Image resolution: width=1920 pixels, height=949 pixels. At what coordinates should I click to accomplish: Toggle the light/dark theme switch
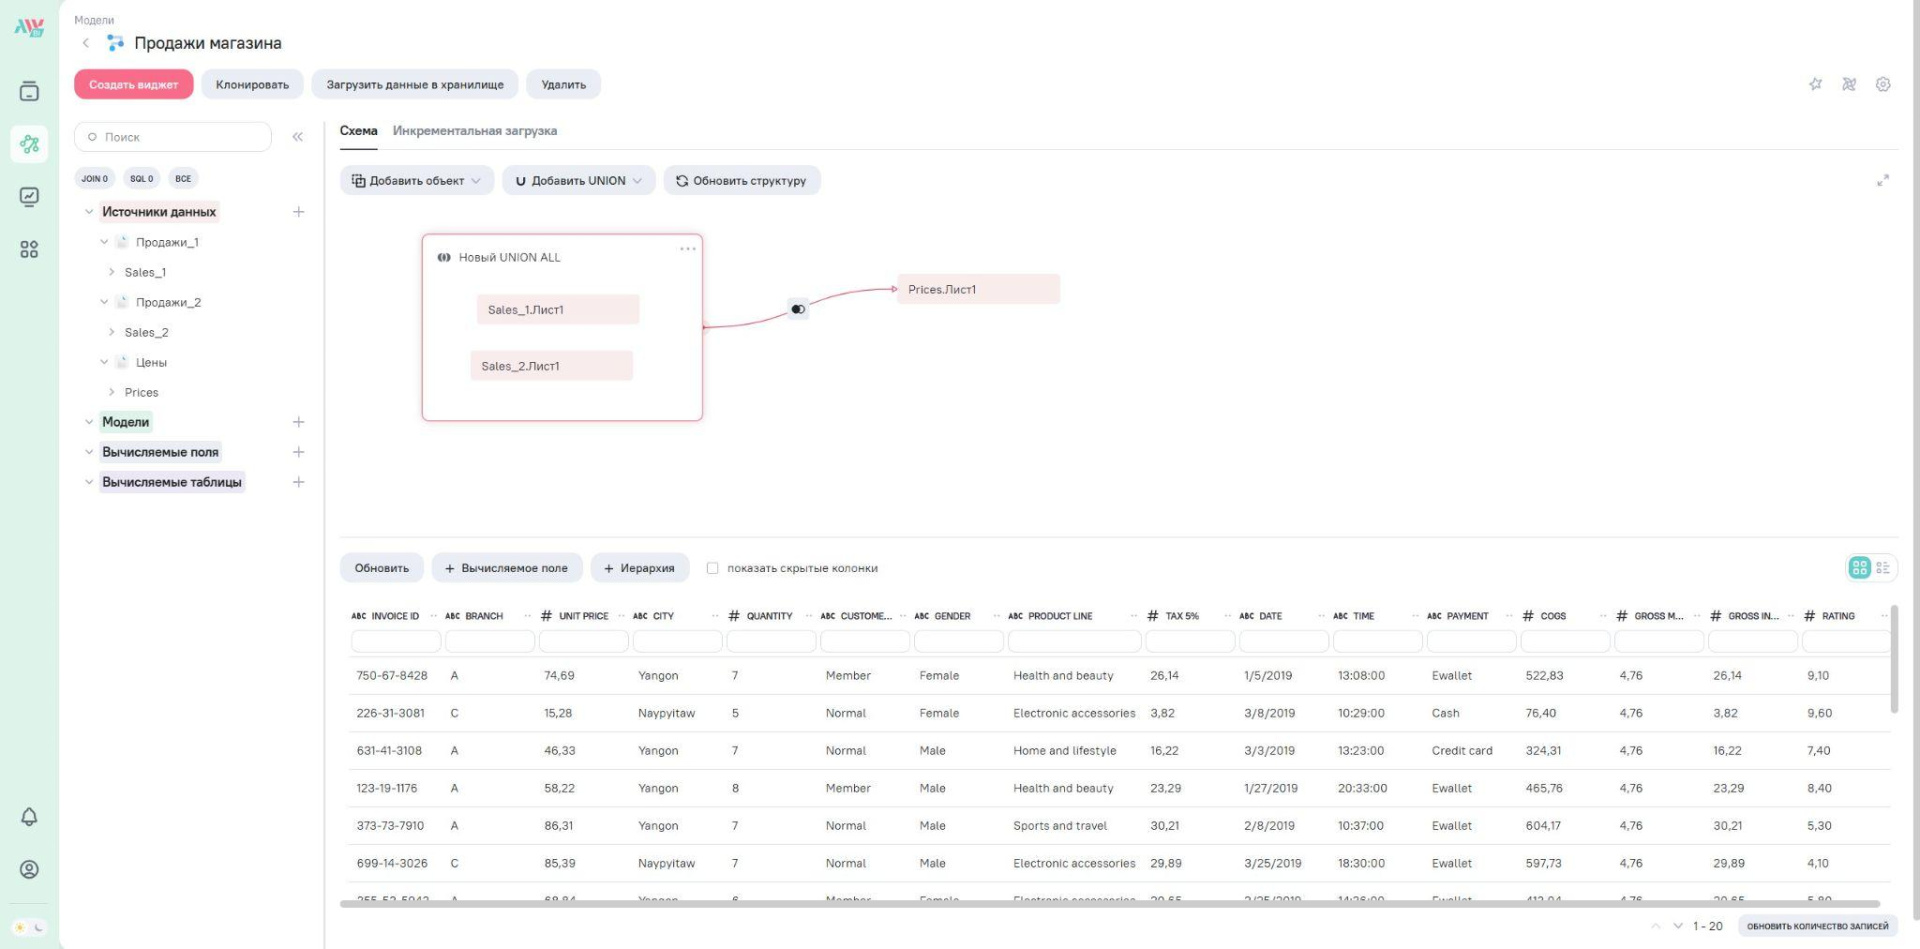[29, 927]
